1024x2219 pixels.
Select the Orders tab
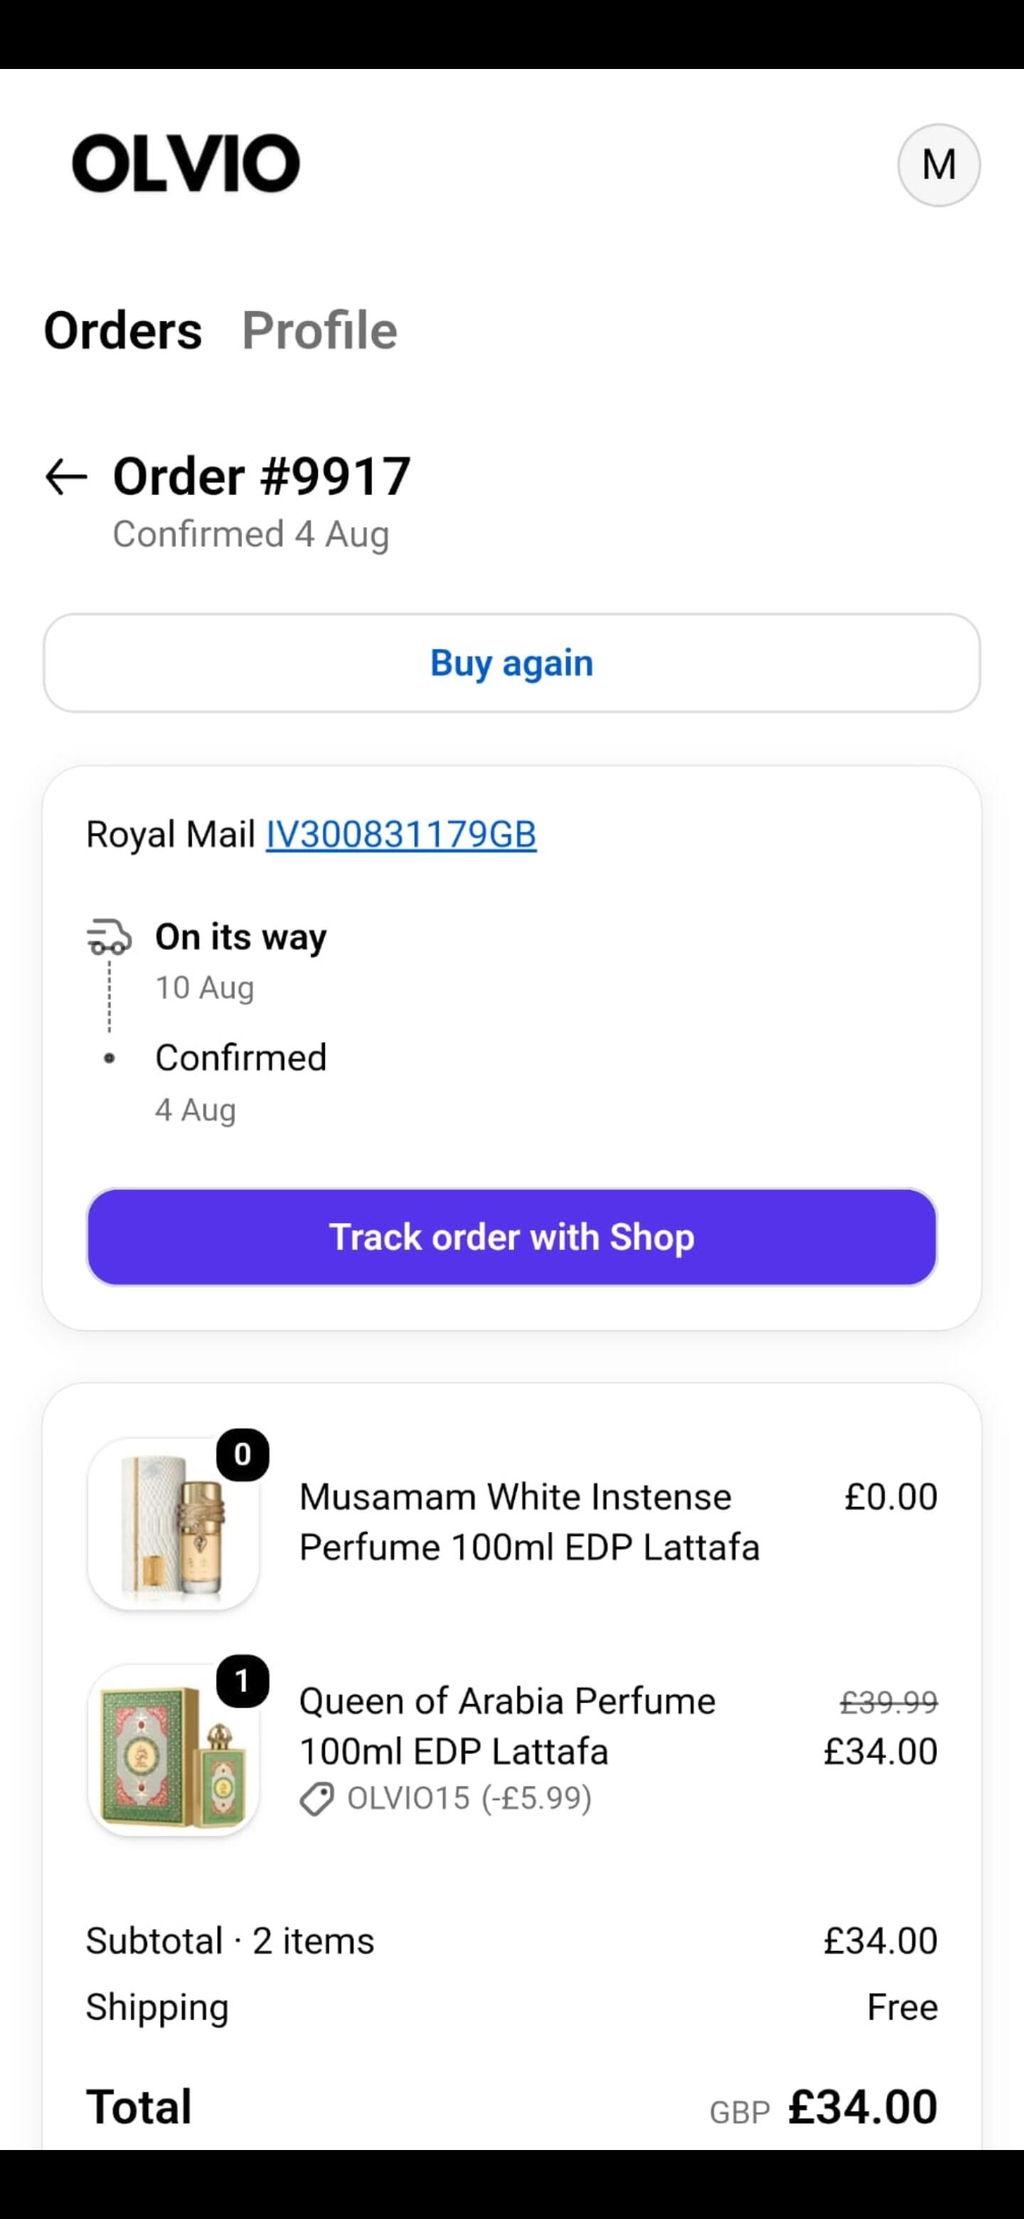(x=123, y=331)
